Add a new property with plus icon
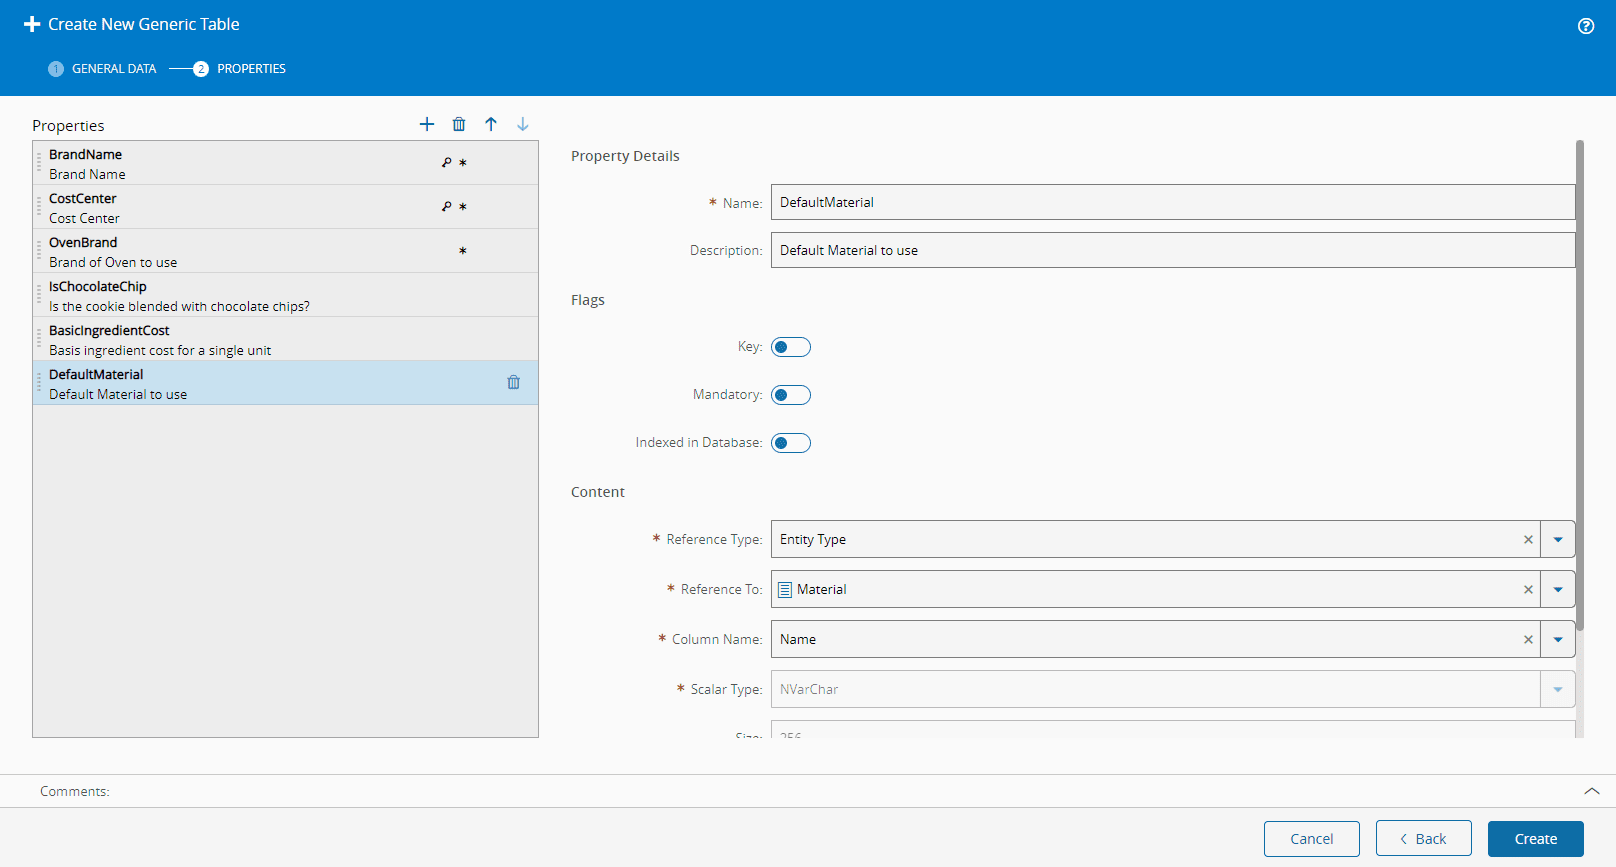Viewport: 1616px width, 867px height. pyautogui.click(x=427, y=124)
